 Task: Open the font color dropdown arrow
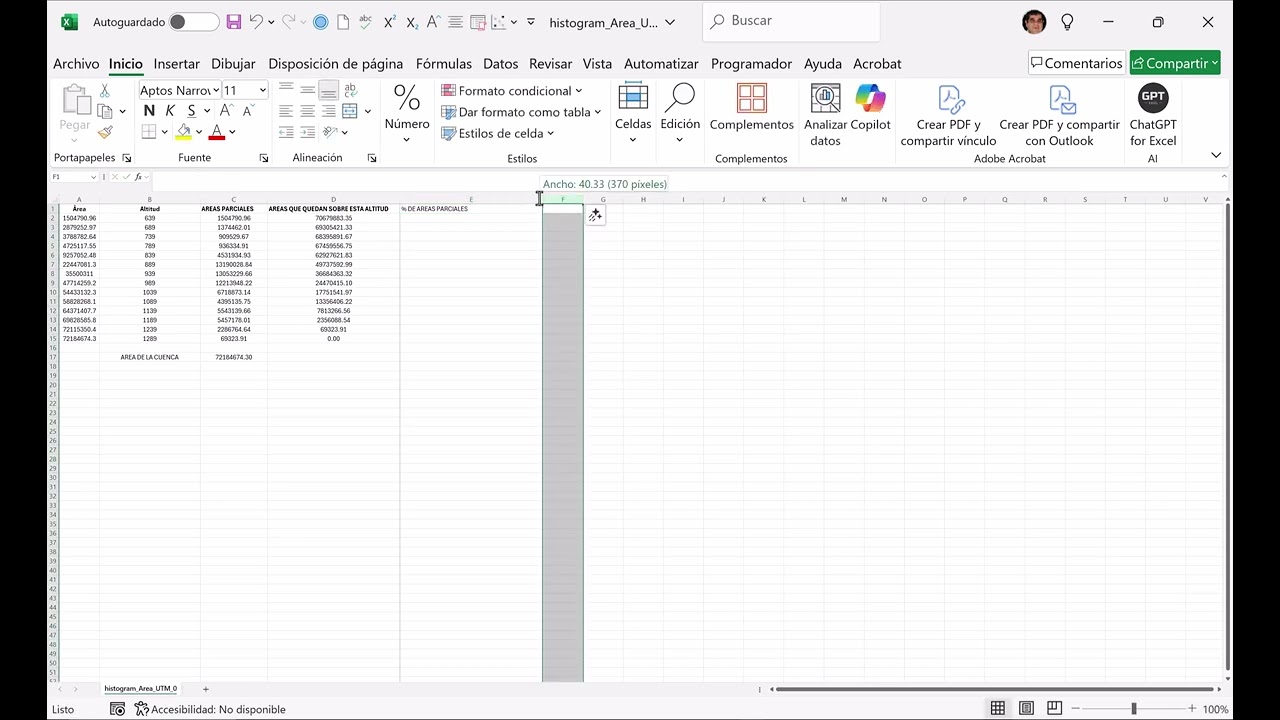[232, 132]
